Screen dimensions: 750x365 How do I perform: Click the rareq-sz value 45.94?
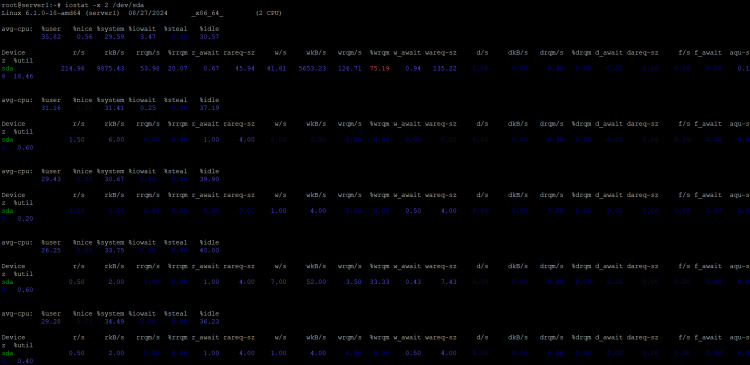[x=245, y=68]
